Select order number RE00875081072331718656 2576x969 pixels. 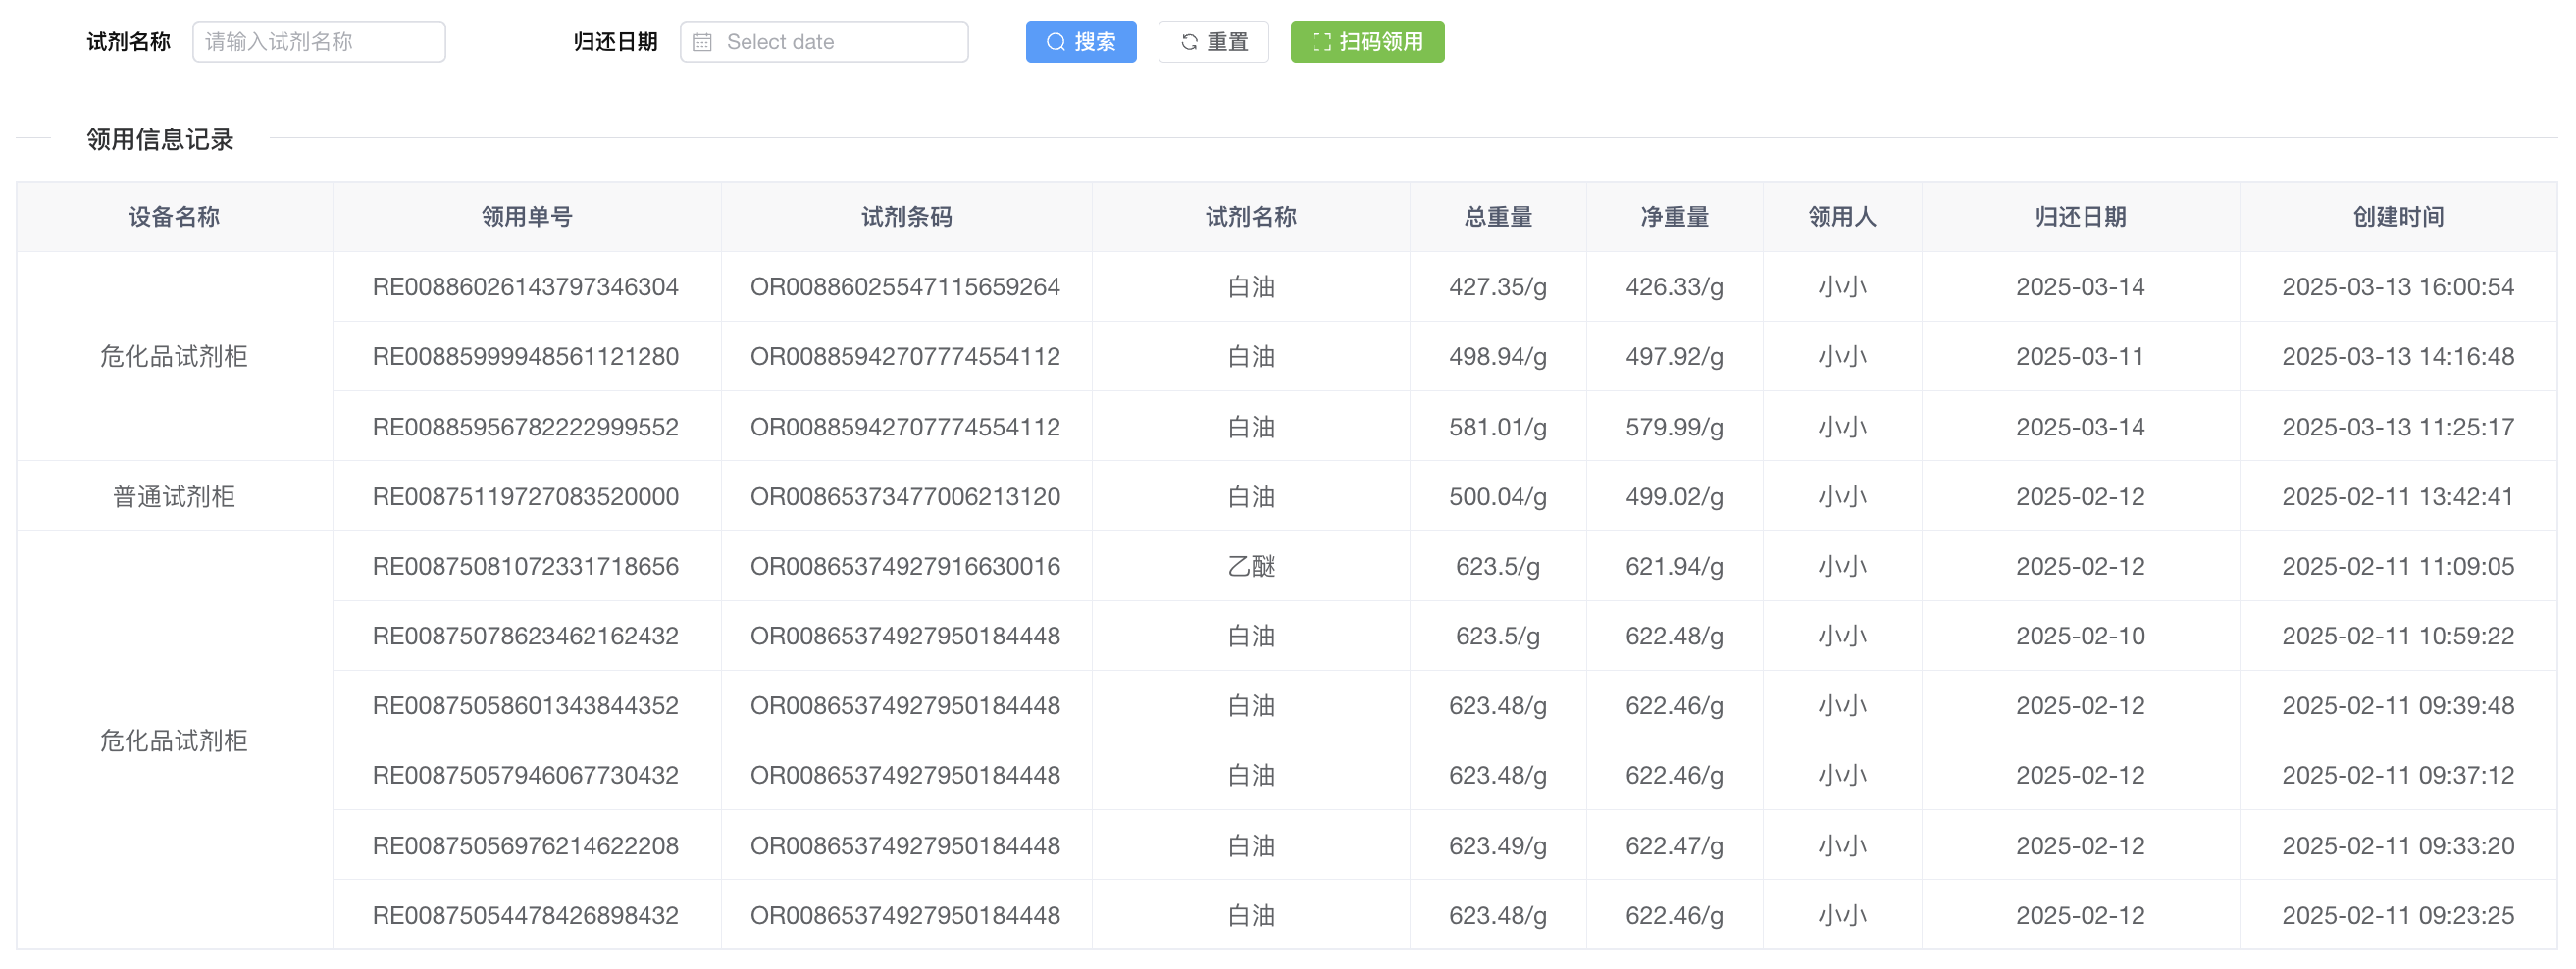point(525,567)
